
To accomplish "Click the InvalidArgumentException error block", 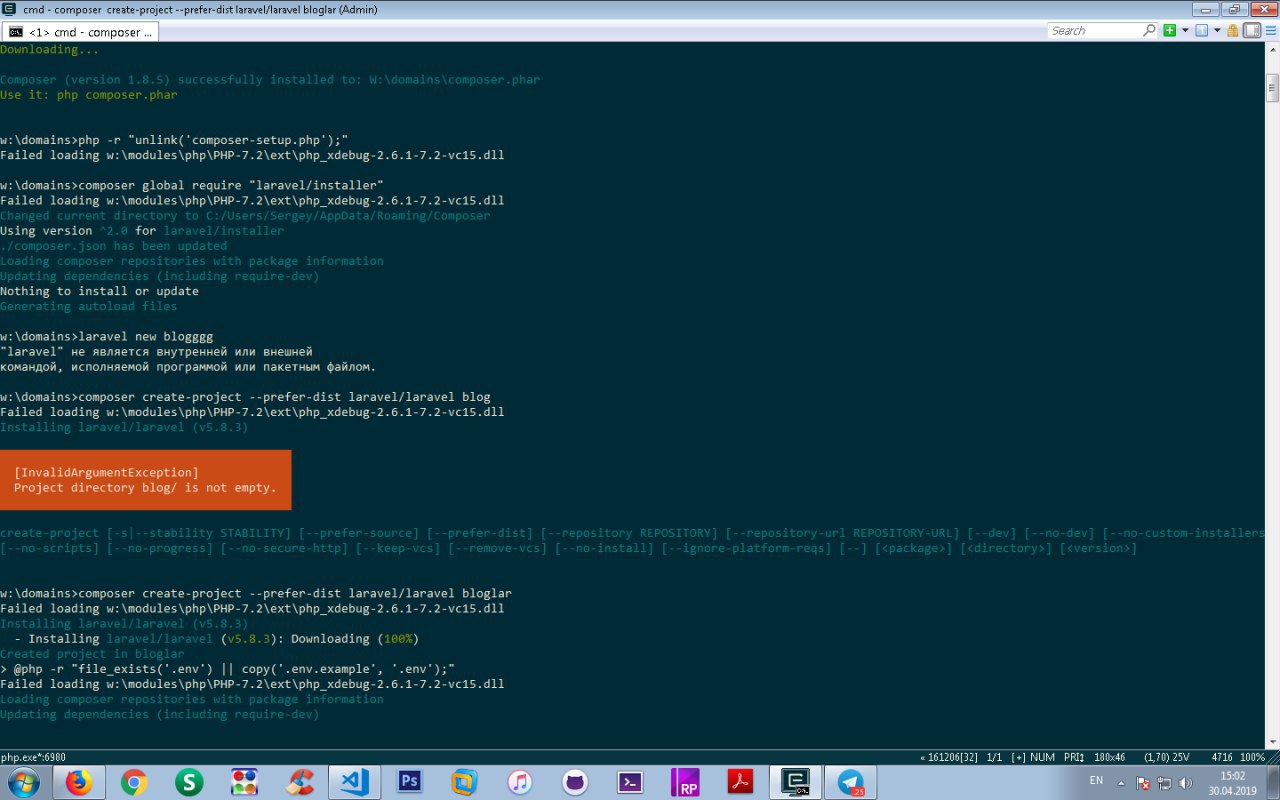I will pyautogui.click(x=145, y=480).
